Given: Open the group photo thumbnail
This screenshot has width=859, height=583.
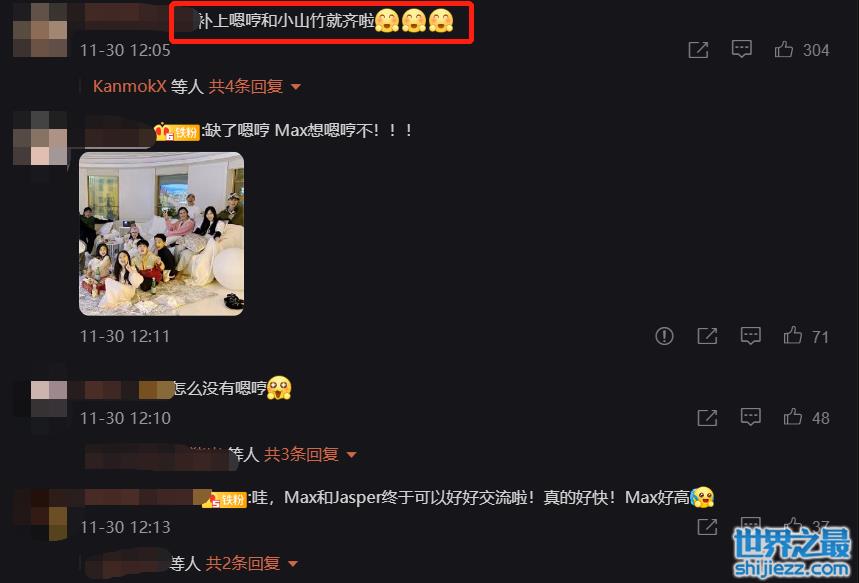Looking at the screenshot, I should 162,234.
